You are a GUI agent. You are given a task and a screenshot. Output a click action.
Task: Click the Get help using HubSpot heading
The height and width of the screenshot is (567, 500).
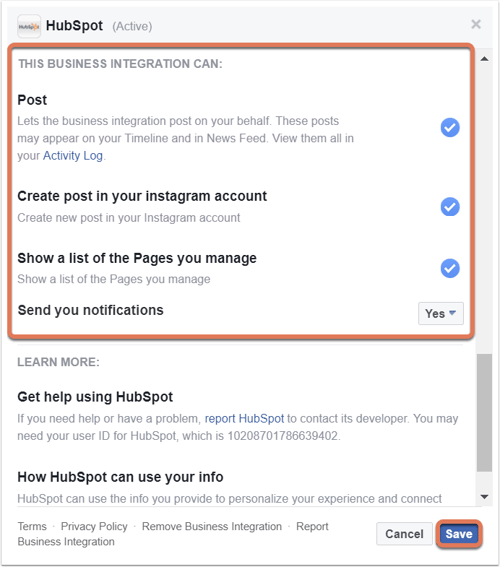(95, 397)
